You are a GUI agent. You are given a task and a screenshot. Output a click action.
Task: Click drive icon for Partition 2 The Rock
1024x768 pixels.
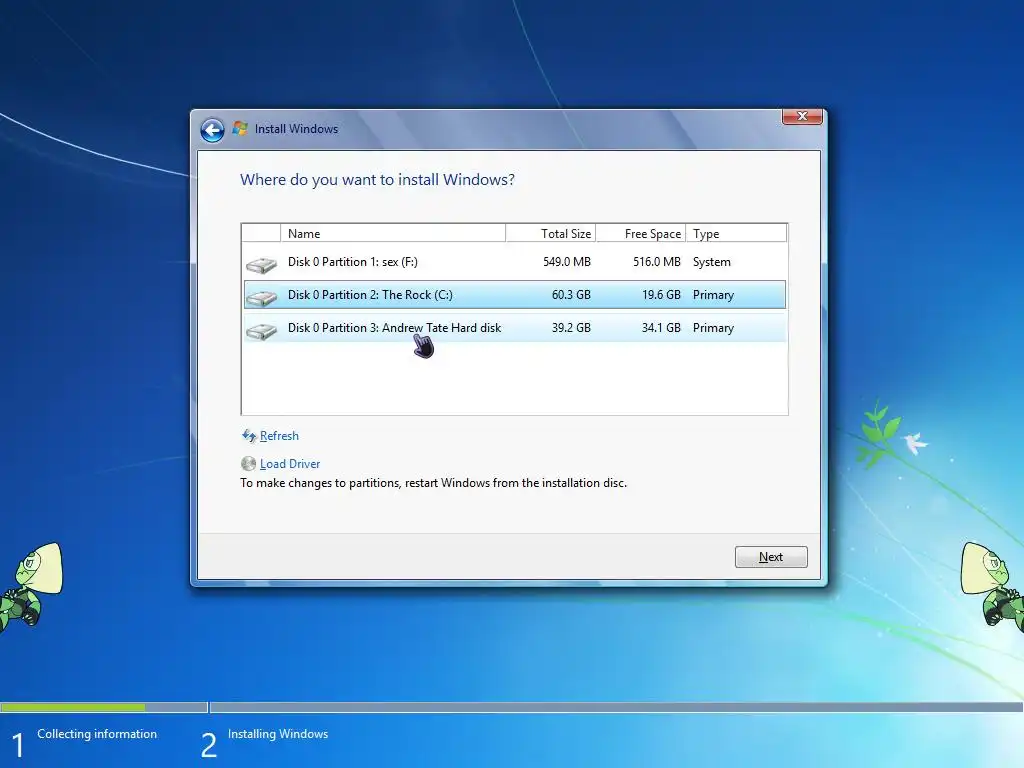pos(261,297)
